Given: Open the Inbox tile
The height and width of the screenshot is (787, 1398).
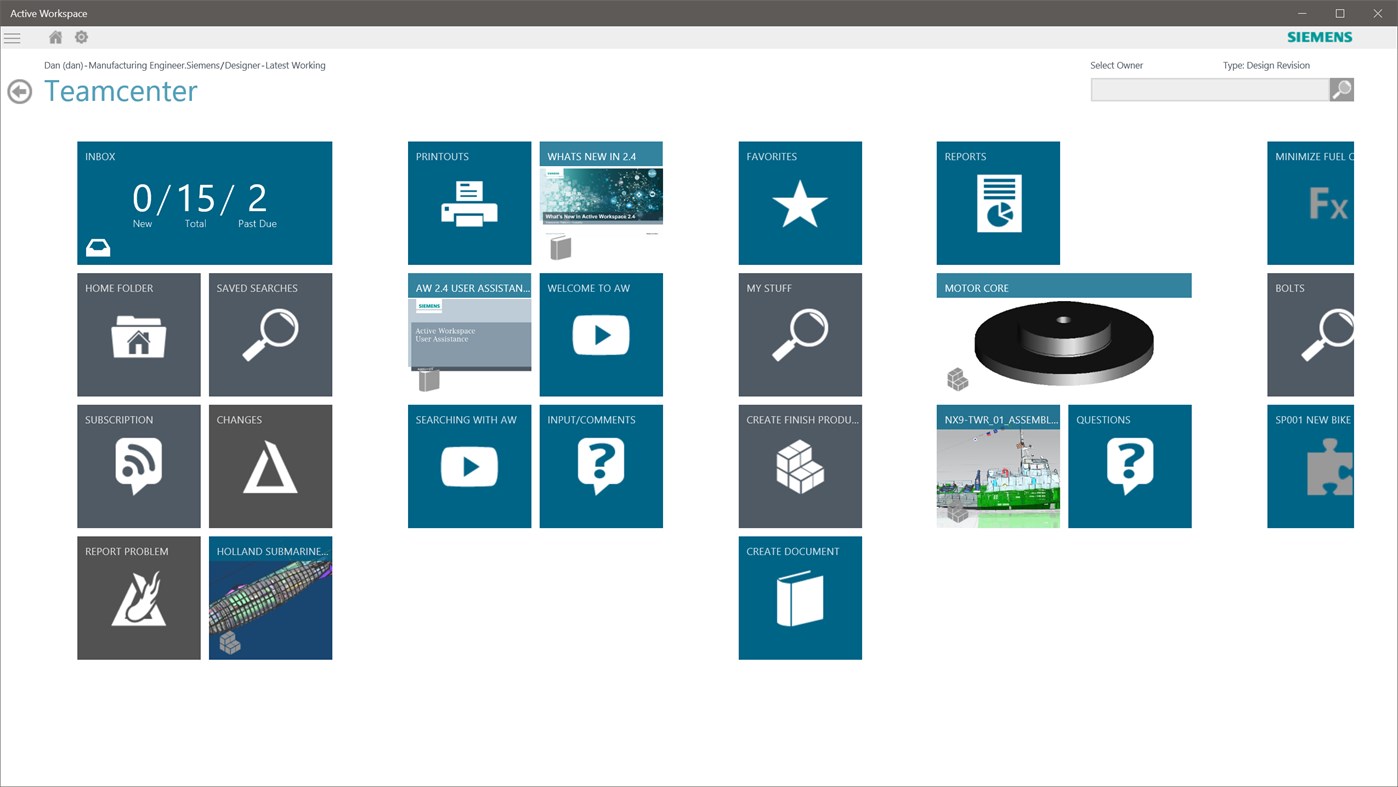Looking at the screenshot, I should point(204,202).
